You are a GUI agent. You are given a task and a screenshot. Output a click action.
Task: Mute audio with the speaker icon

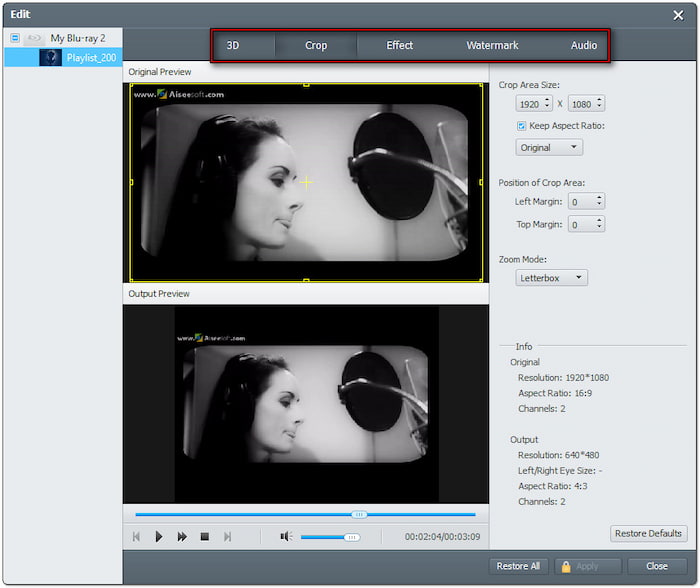click(285, 537)
